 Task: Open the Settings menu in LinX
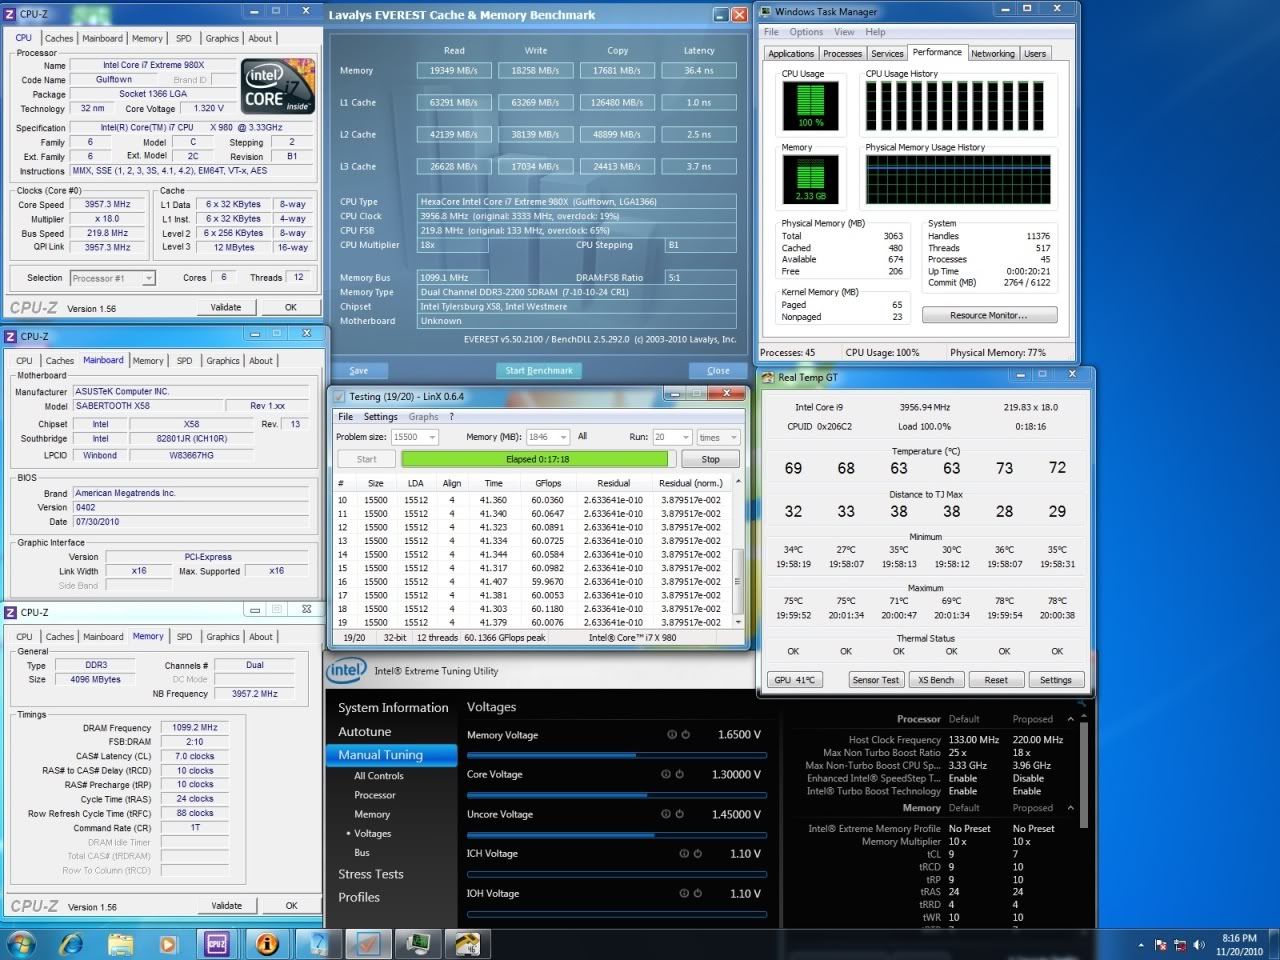(x=380, y=417)
